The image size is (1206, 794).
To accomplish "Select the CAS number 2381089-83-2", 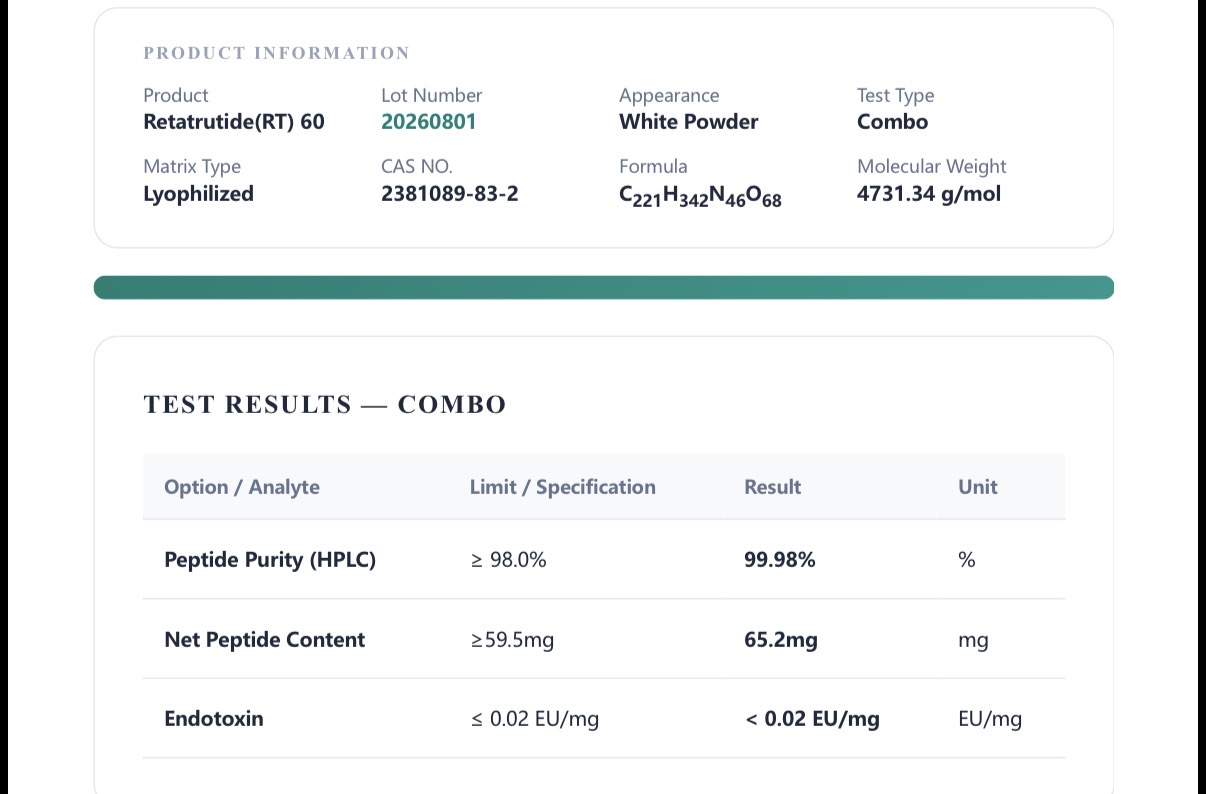I will tap(450, 194).
